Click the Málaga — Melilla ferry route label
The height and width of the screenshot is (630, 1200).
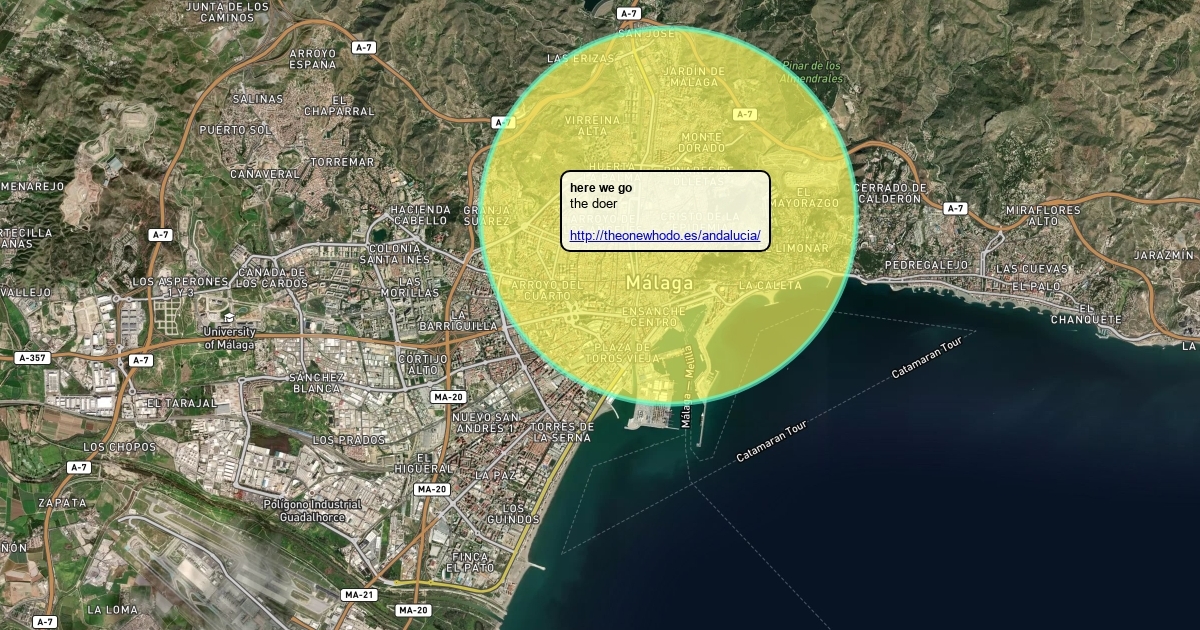point(688,389)
